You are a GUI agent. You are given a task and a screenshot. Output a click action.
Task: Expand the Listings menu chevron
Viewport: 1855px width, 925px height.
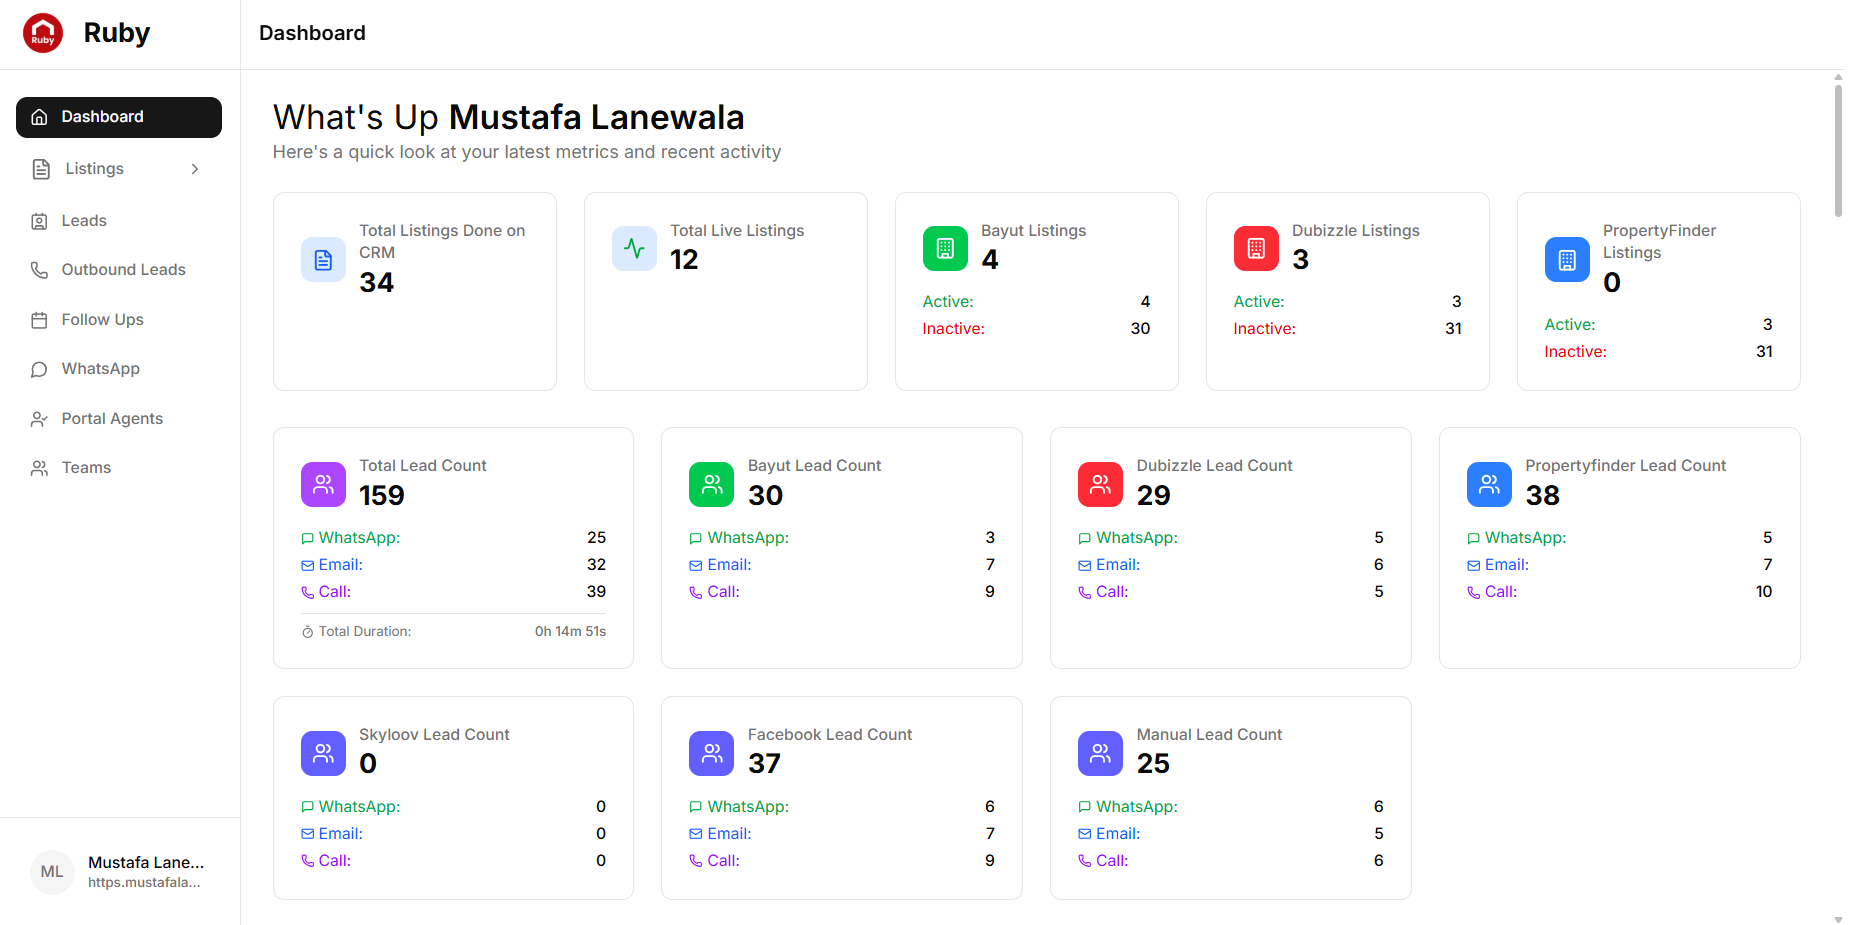click(x=194, y=168)
